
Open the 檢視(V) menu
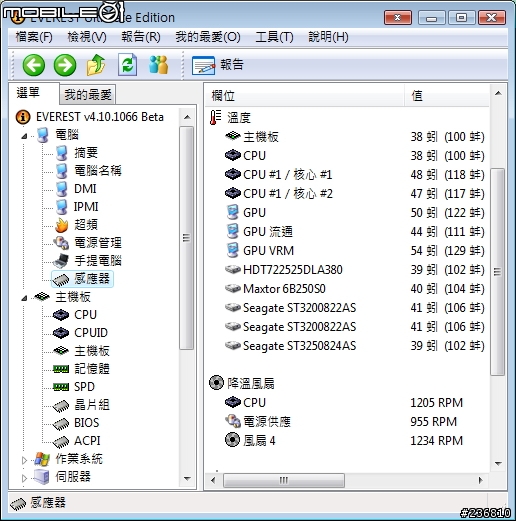point(87,37)
